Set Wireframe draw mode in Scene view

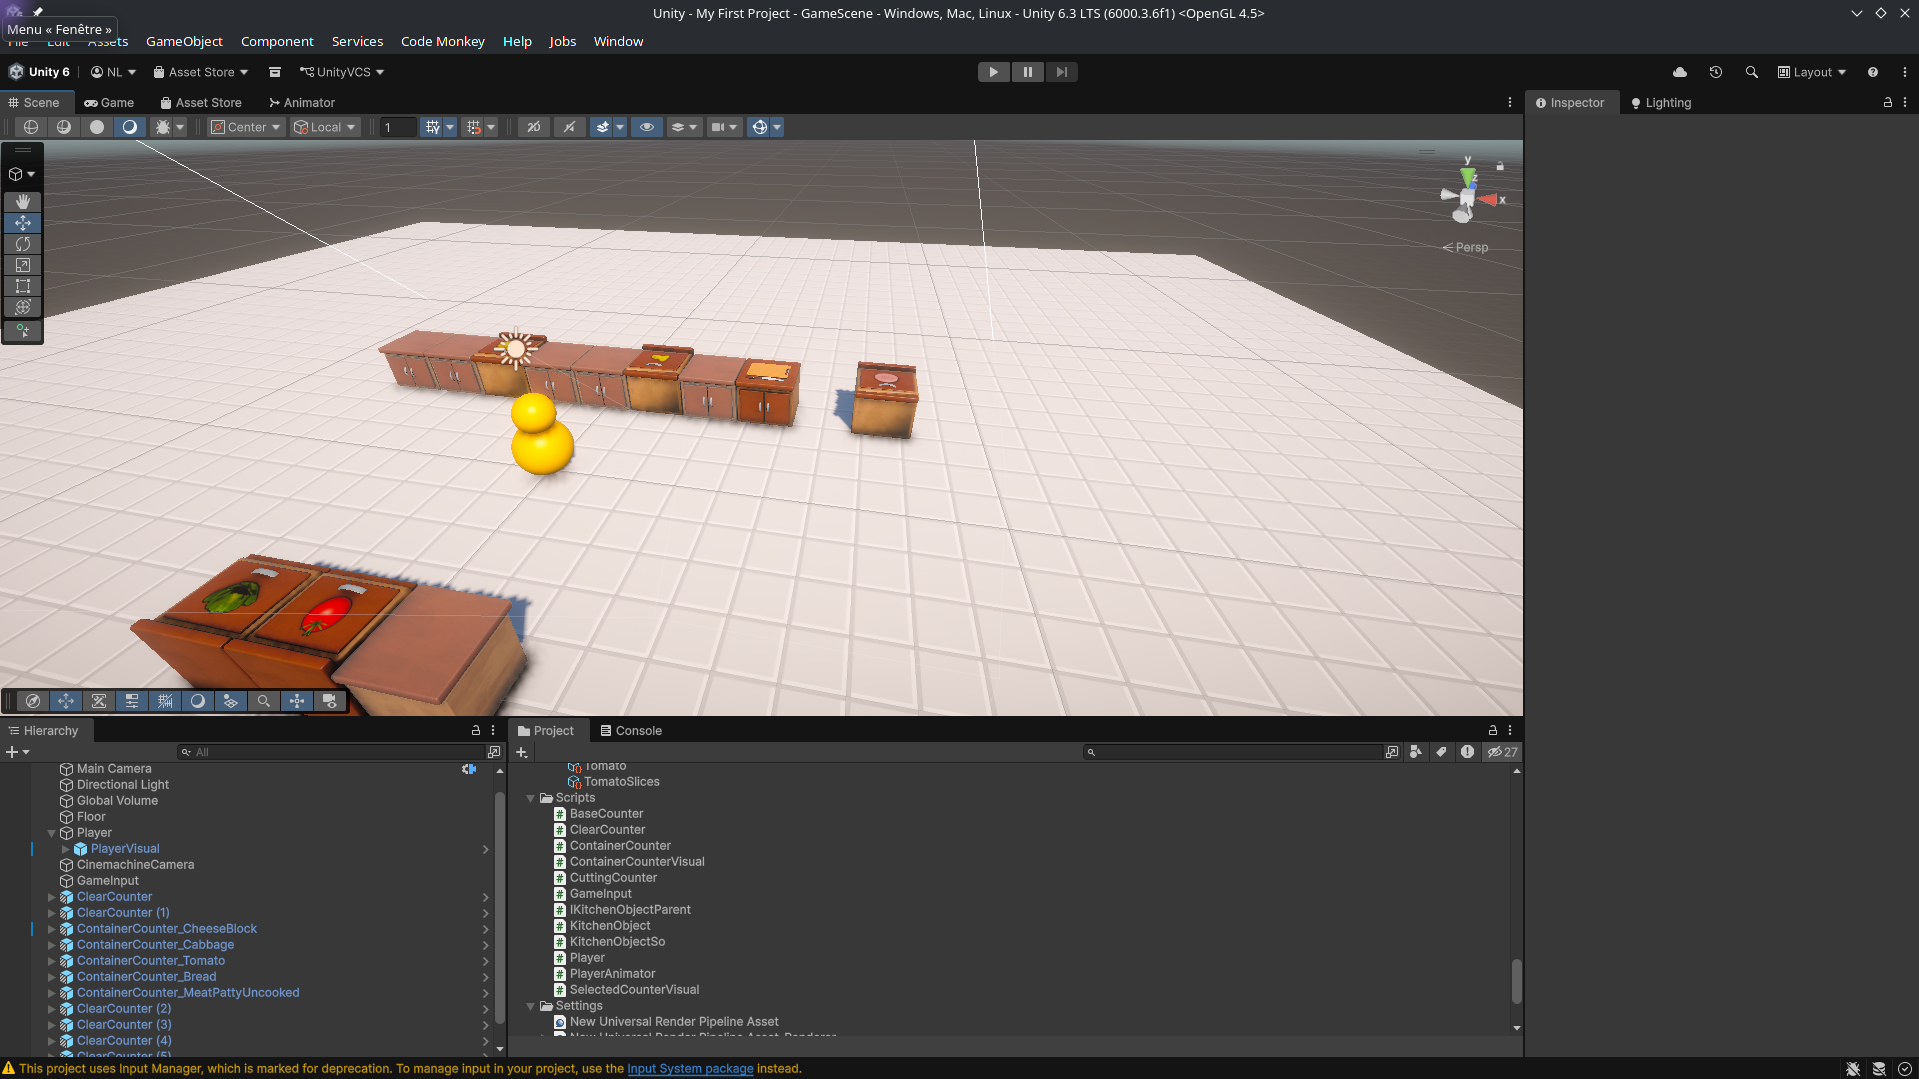click(31, 127)
